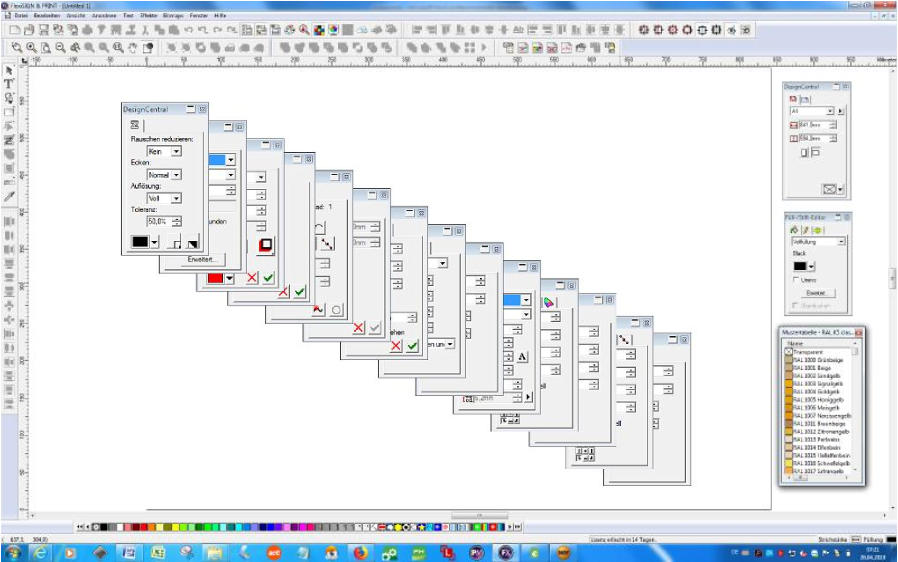
Task: Open the Rauschen reduzieren dropdown
Action: (x=176, y=151)
